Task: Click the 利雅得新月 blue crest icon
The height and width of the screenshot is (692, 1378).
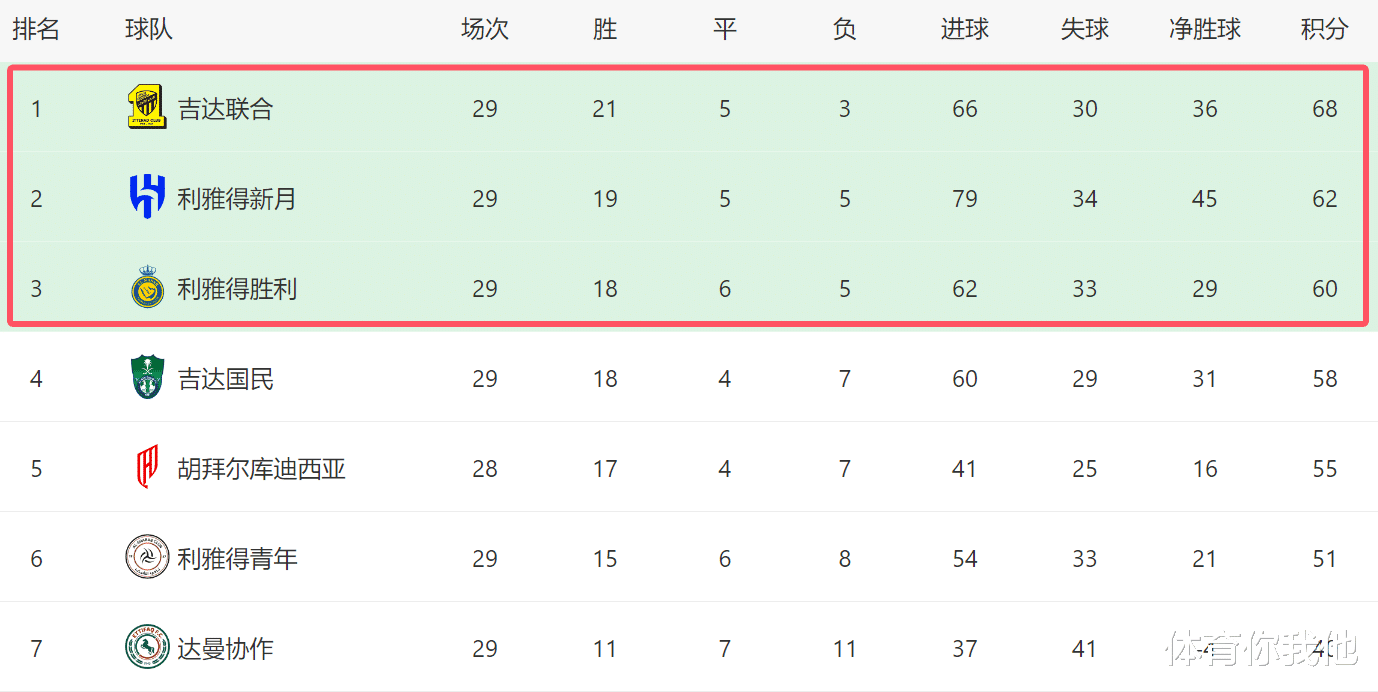Action: 147,197
